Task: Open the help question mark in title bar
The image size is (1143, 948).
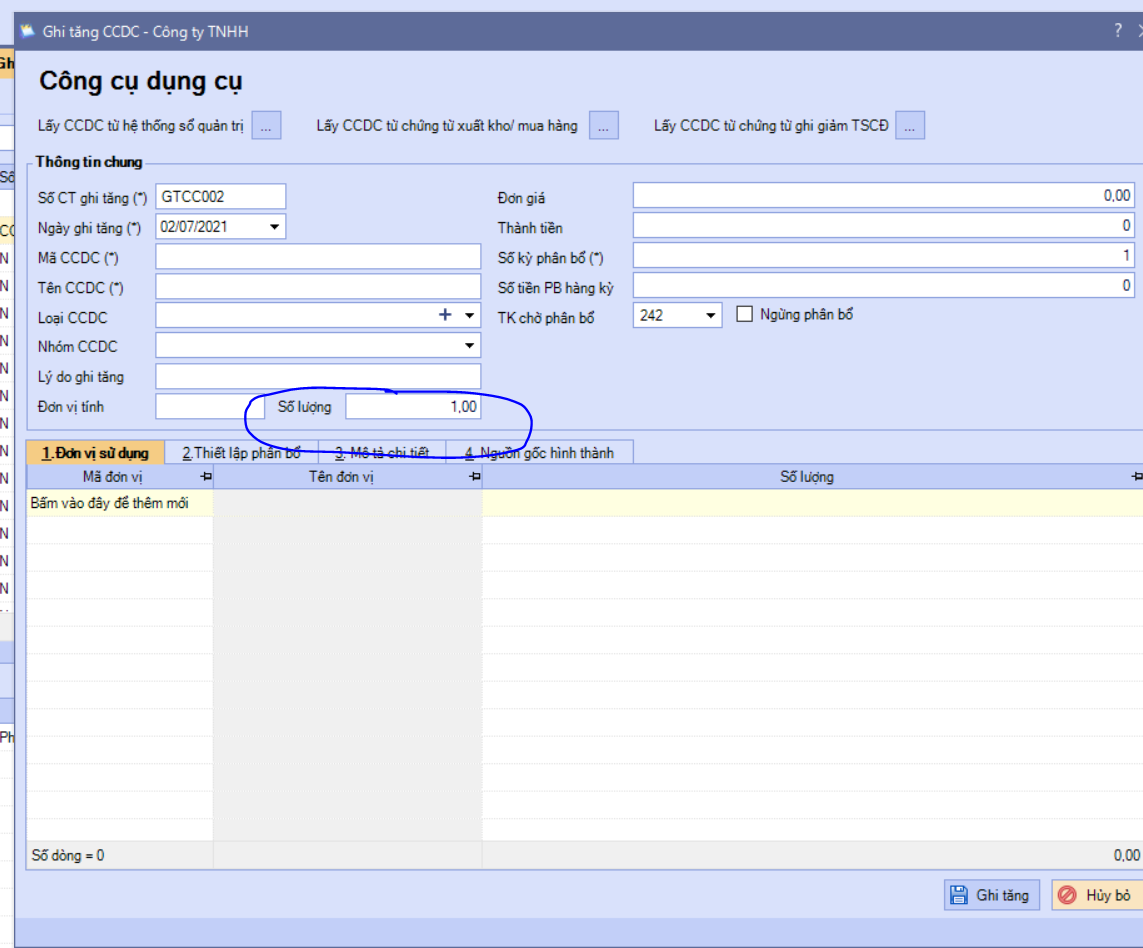Action: 1117,31
